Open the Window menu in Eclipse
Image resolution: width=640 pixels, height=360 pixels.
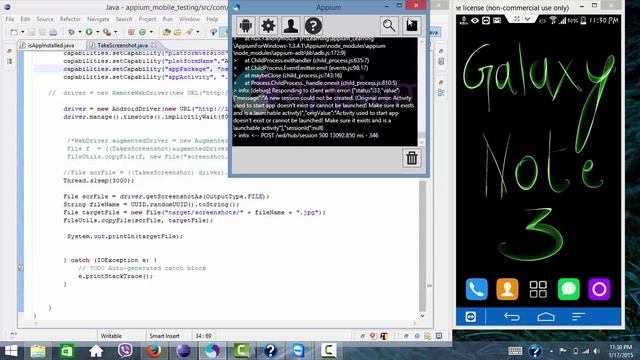coord(189,19)
